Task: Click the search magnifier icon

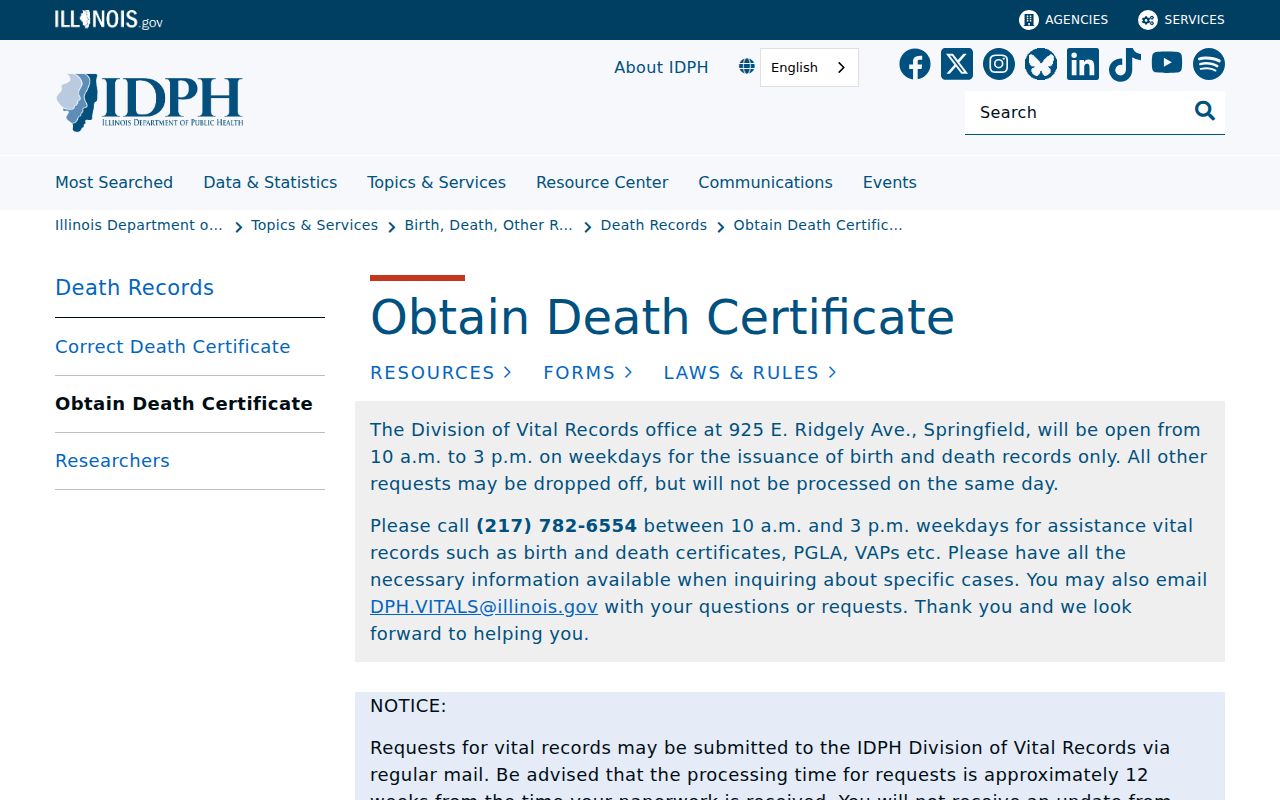Action: (1205, 111)
